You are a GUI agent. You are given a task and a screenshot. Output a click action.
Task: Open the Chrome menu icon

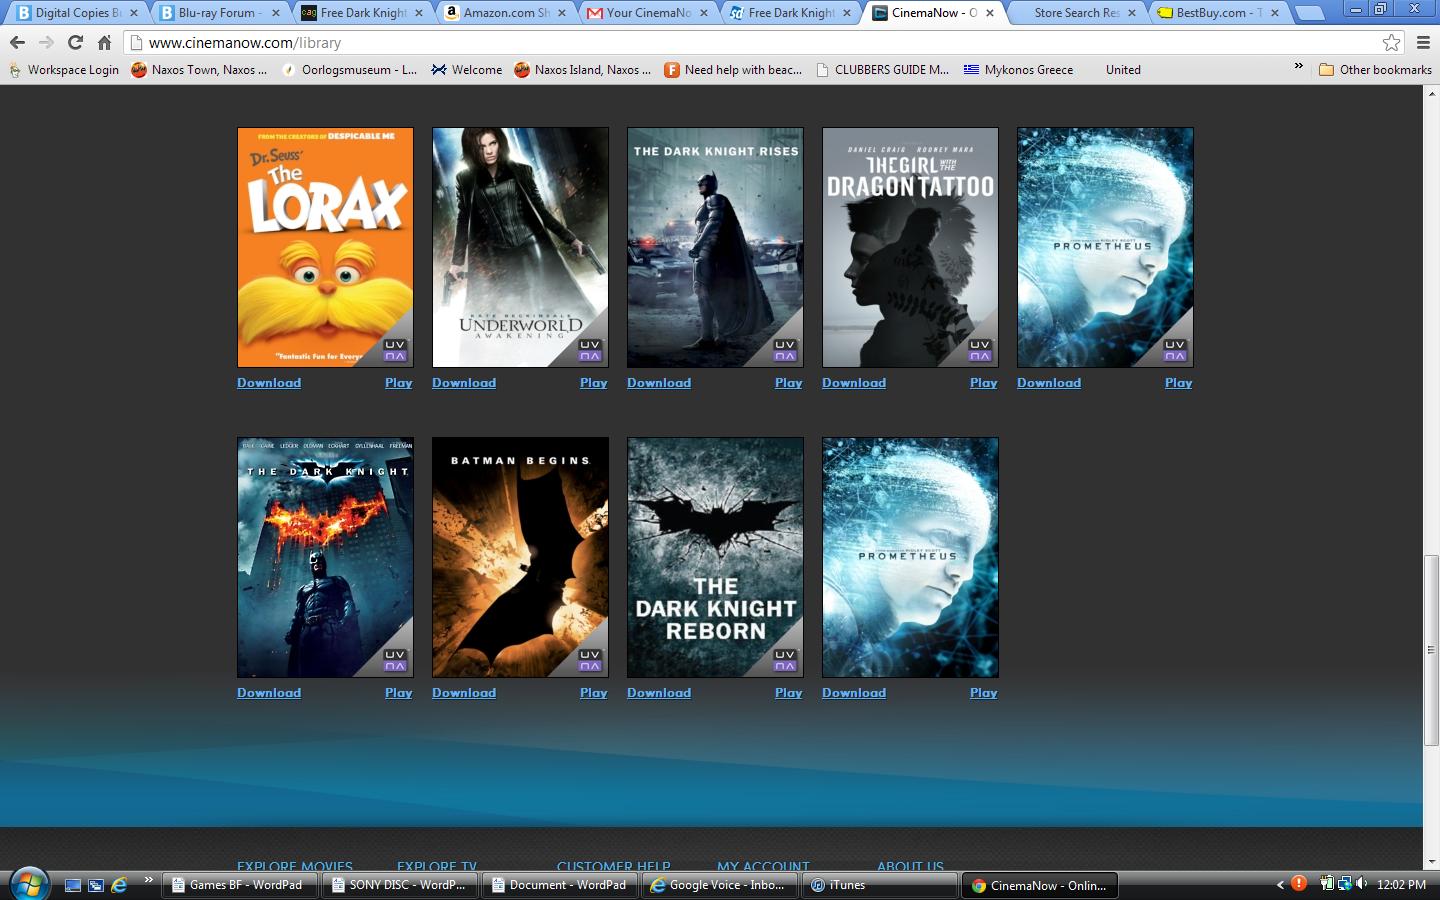coord(1423,43)
